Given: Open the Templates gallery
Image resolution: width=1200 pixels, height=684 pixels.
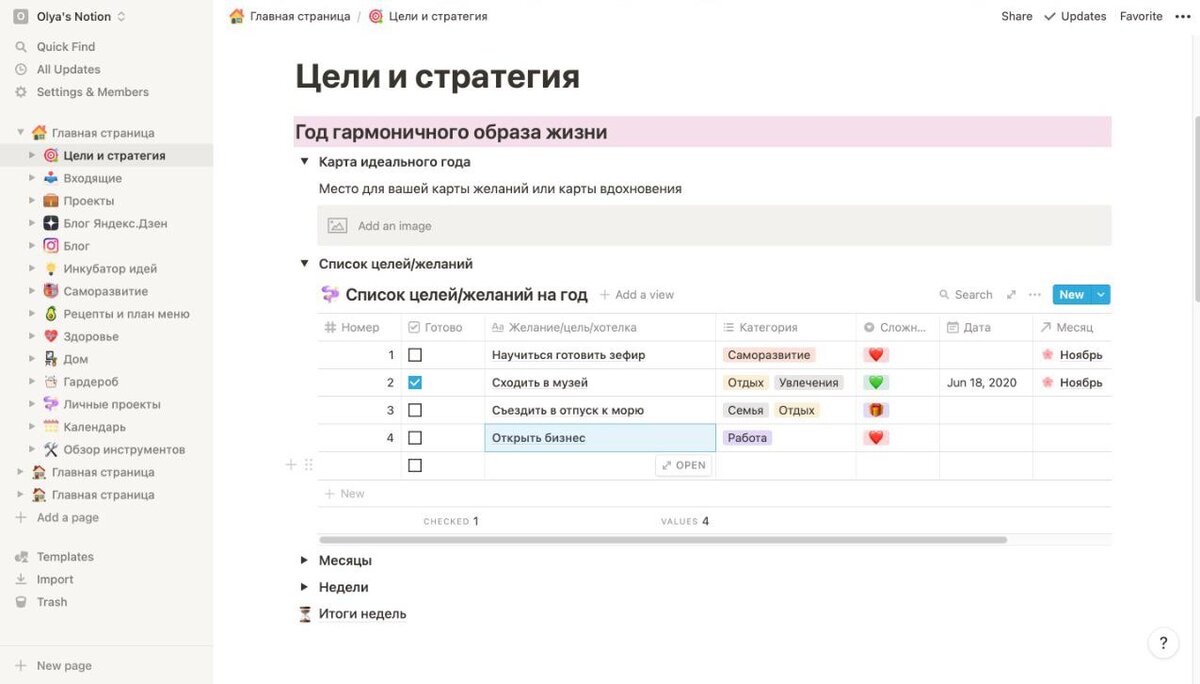Looking at the screenshot, I should coord(65,556).
